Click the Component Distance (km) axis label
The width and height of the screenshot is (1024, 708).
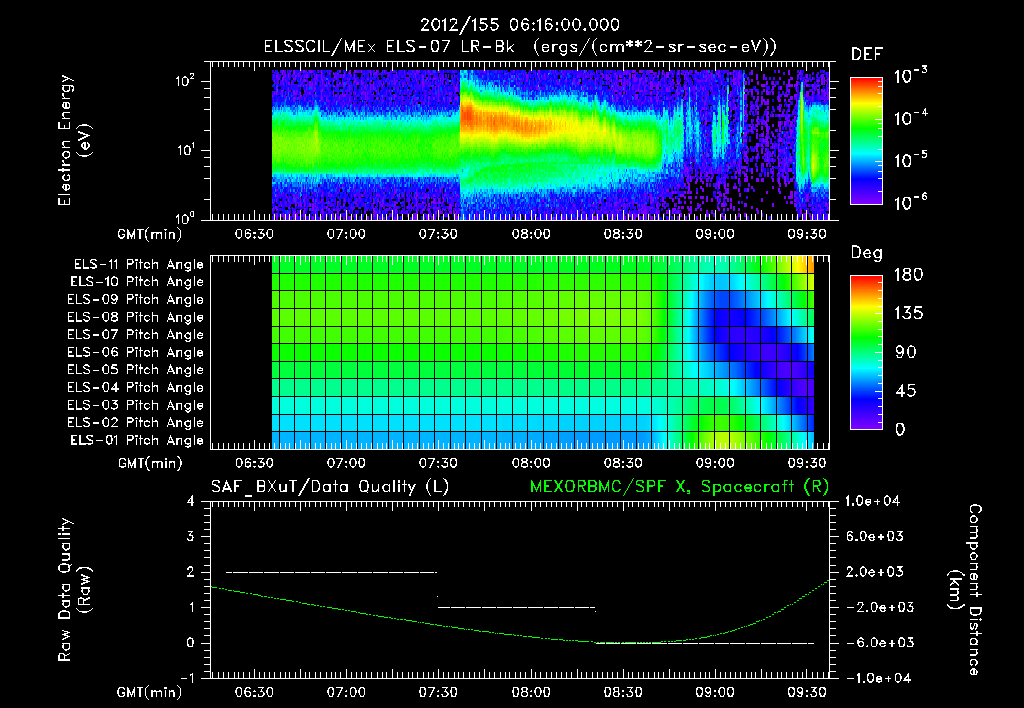click(x=965, y=590)
